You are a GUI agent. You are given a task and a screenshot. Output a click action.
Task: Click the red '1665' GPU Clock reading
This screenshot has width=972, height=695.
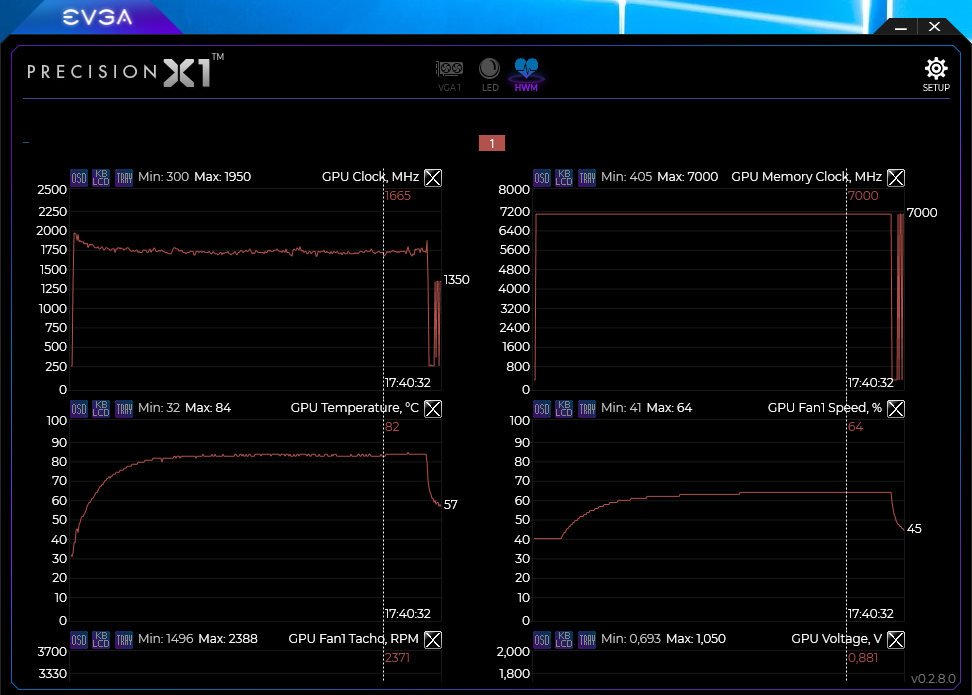click(x=398, y=196)
